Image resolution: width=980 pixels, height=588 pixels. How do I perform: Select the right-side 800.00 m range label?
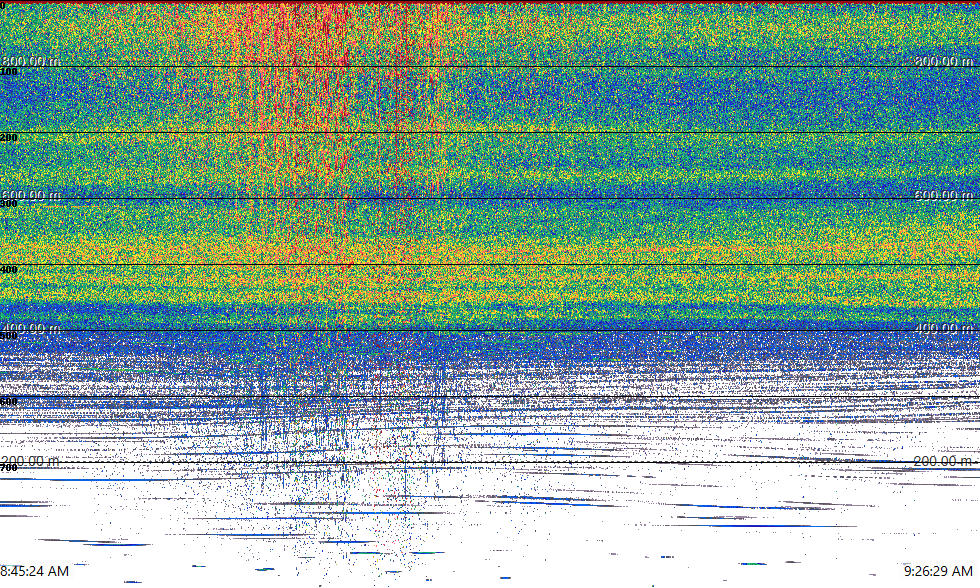coord(944,61)
